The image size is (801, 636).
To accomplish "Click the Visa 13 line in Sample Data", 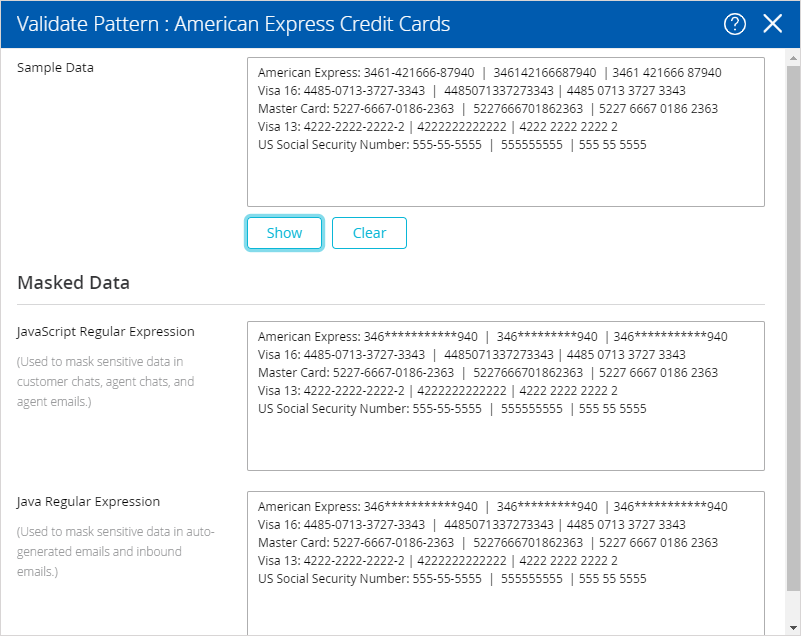I will tap(438, 127).
